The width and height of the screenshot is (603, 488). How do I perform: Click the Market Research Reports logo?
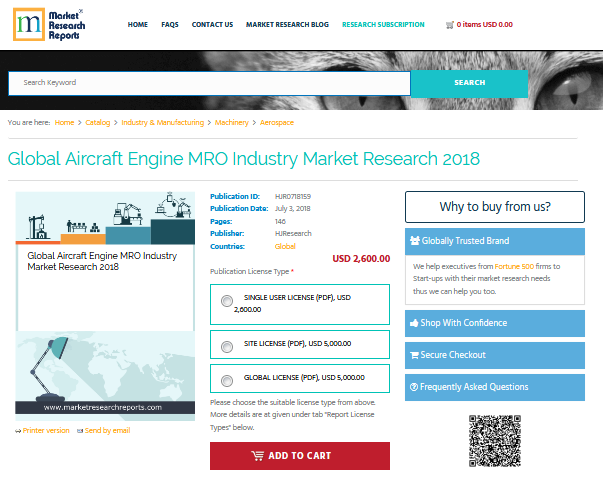click(x=49, y=25)
